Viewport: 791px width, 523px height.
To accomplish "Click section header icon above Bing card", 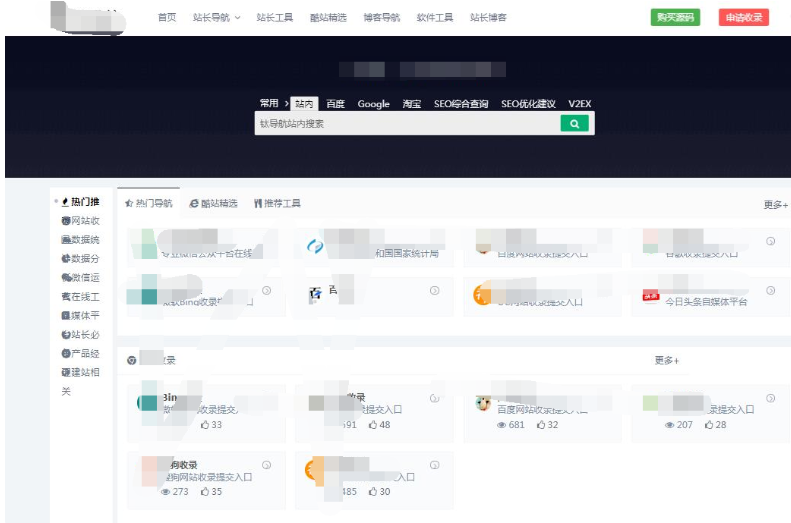I will [132, 360].
